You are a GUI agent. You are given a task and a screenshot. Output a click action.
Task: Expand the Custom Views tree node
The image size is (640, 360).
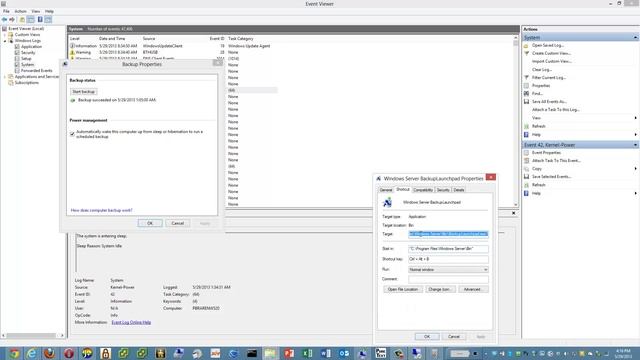[5, 35]
